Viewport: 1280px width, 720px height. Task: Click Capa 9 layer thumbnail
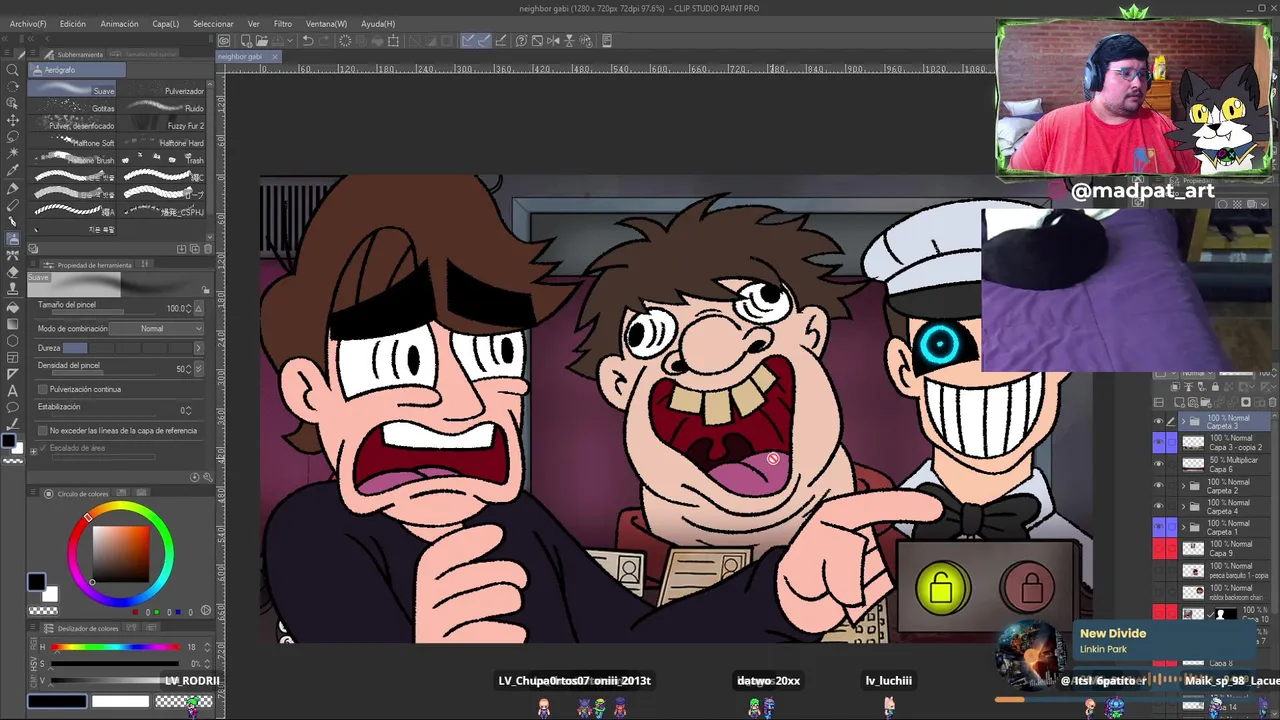point(1193,548)
